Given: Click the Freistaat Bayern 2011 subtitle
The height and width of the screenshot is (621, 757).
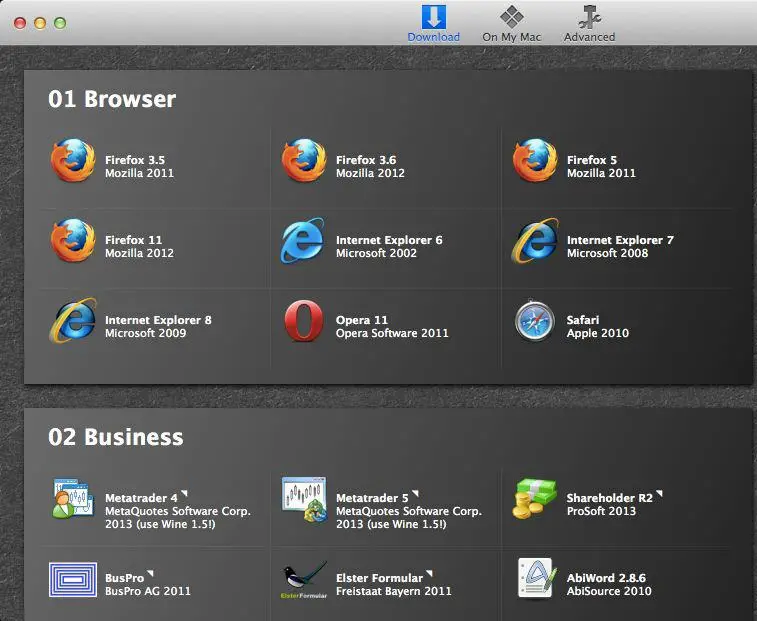Looking at the screenshot, I should coord(393,591).
